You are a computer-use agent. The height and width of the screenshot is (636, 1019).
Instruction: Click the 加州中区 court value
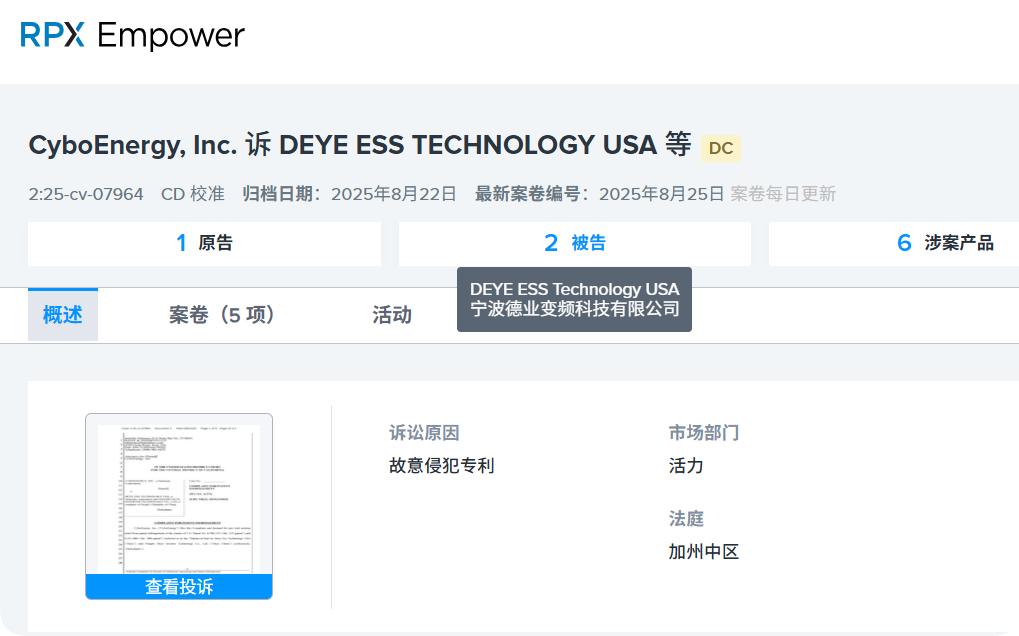[704, 552]
